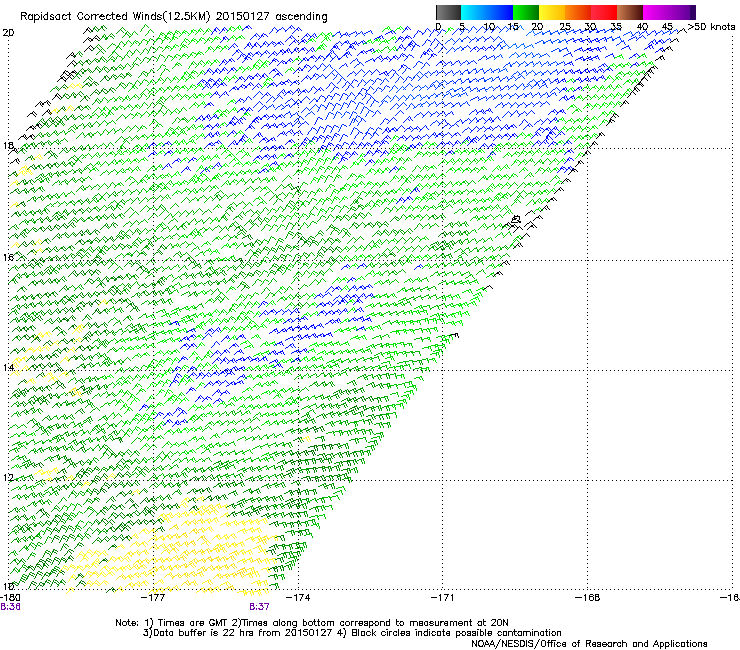Click the gray 0-5 knots legend swatch
The width and height of the screenshot is (740, 650).
pyautogui.click(x=448, y=12)
